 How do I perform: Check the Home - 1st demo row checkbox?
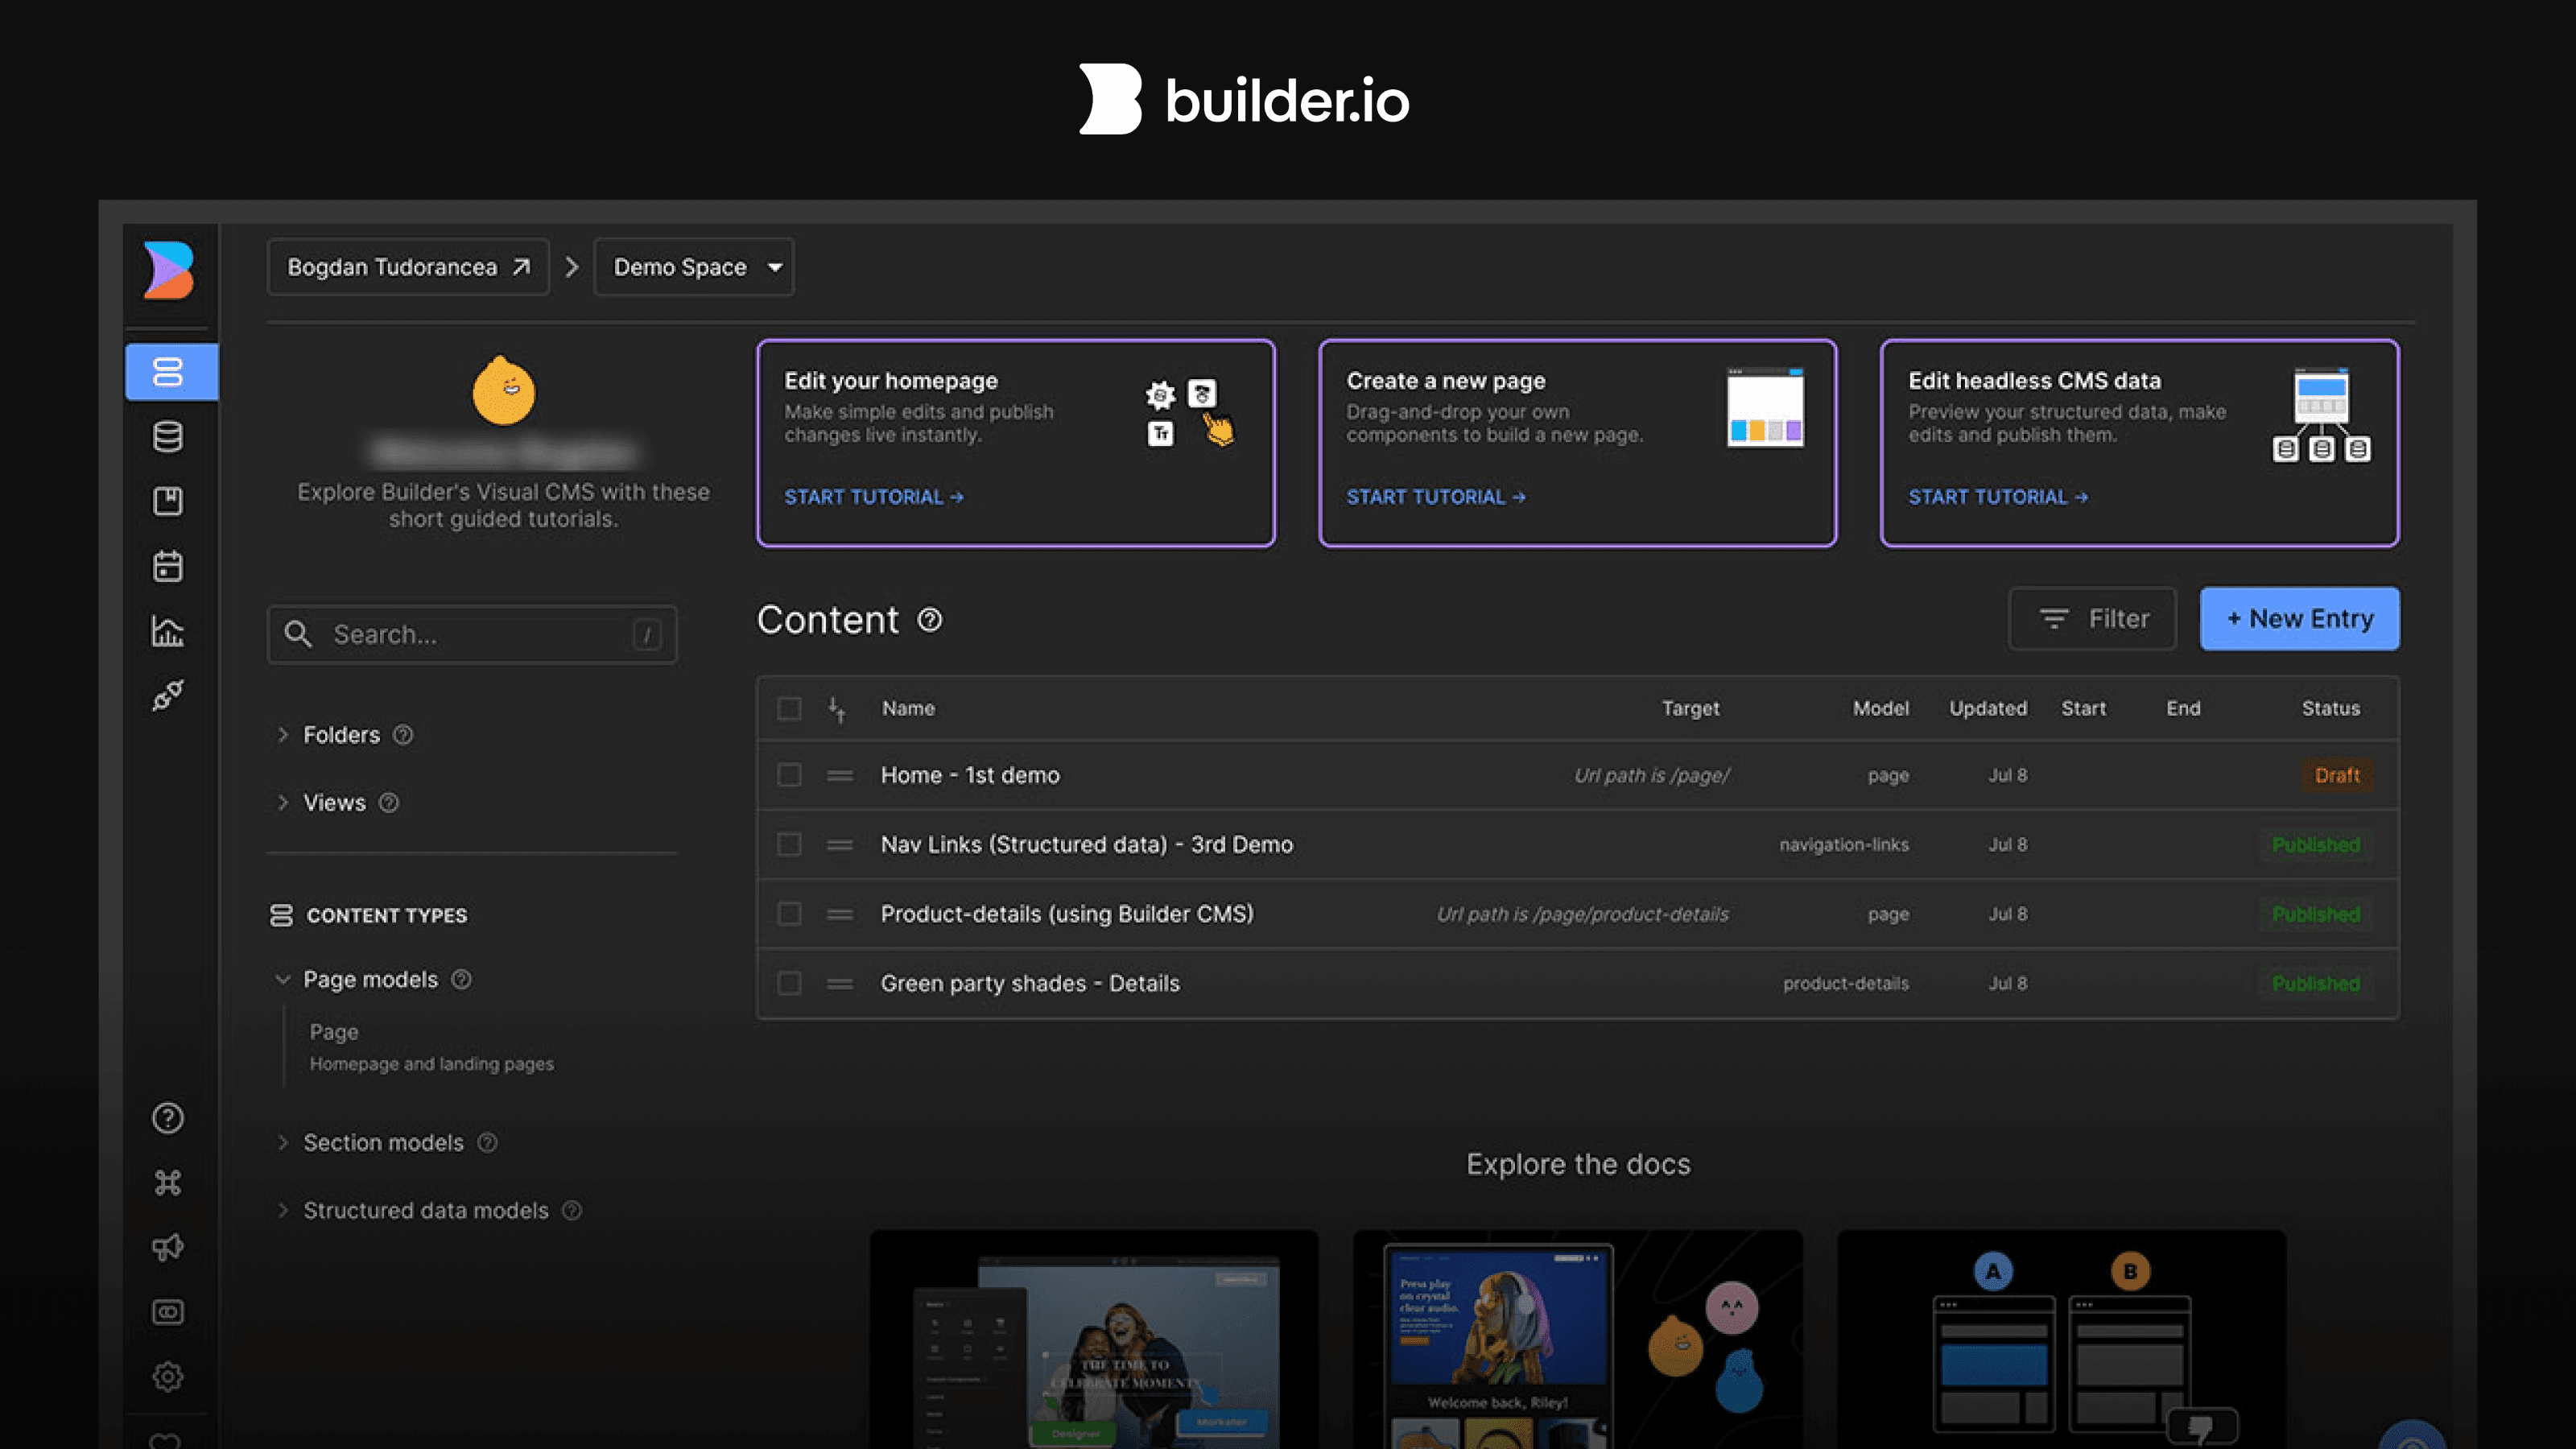pos(789,775)
